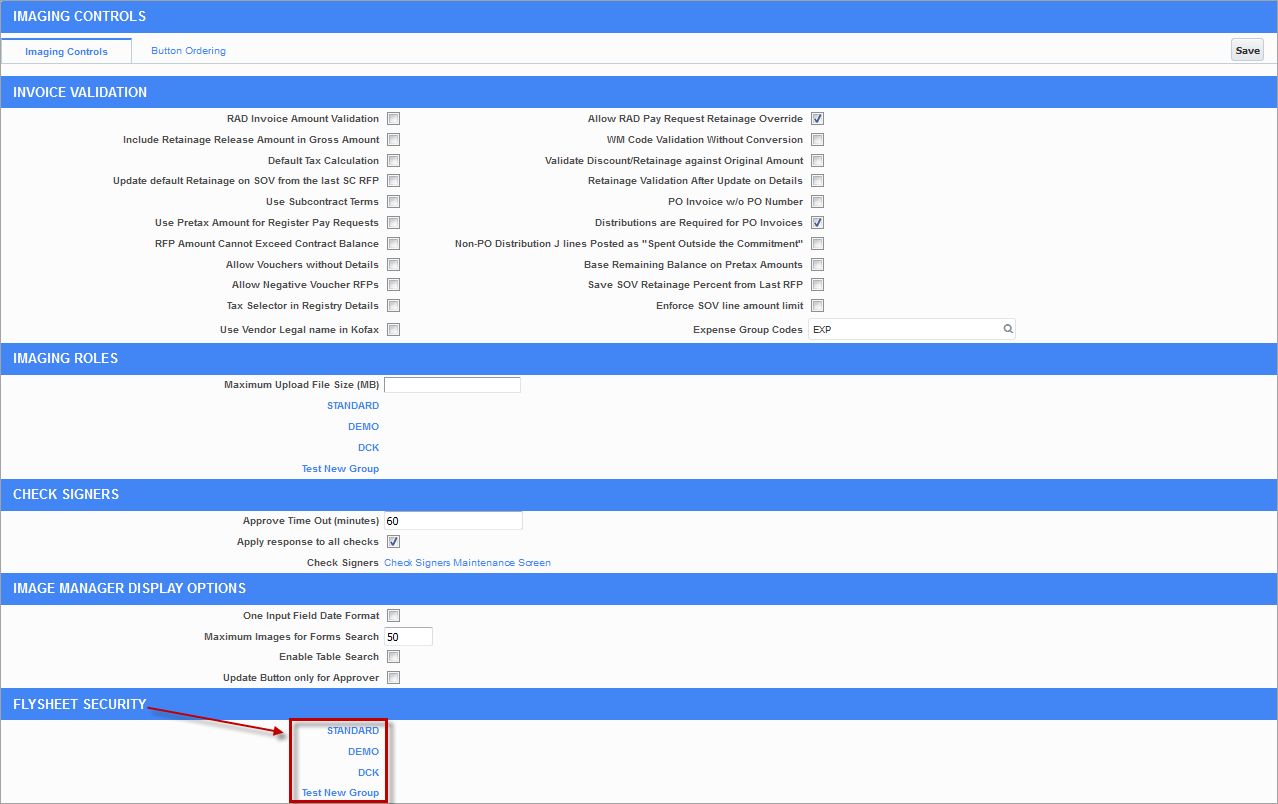This screenshot has width=1278, height=804.
Task: Open the Check Signers Maintenance Screen link
Action: (x=468, y=563)
